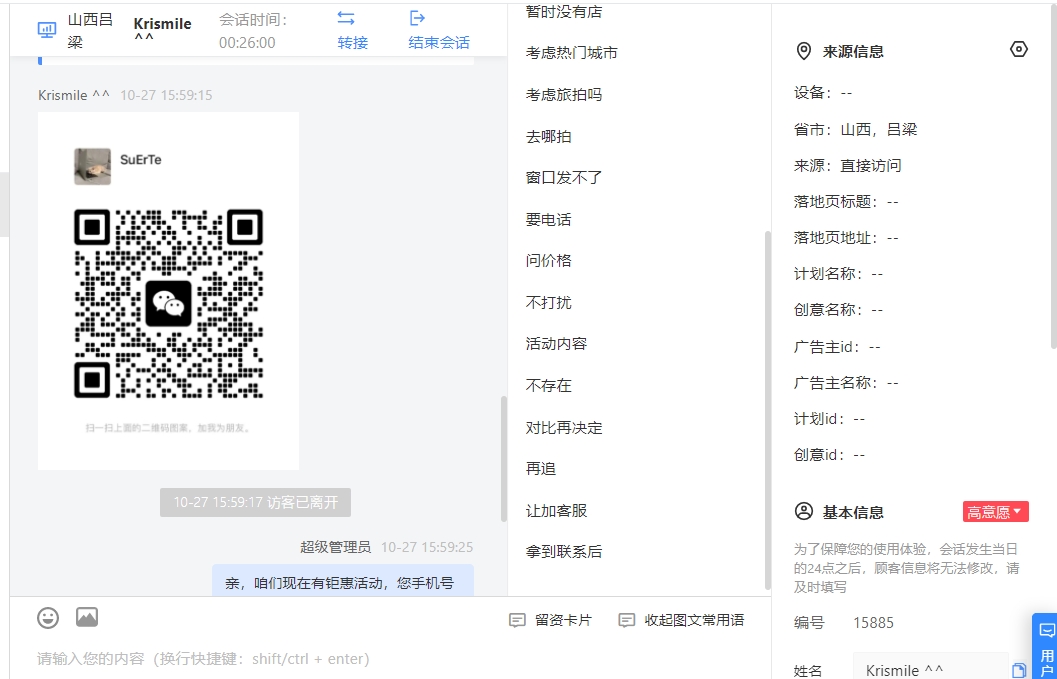Click the 访客已离开 status notice
The width and height of the screenshot is (1057, 679).
255,502
